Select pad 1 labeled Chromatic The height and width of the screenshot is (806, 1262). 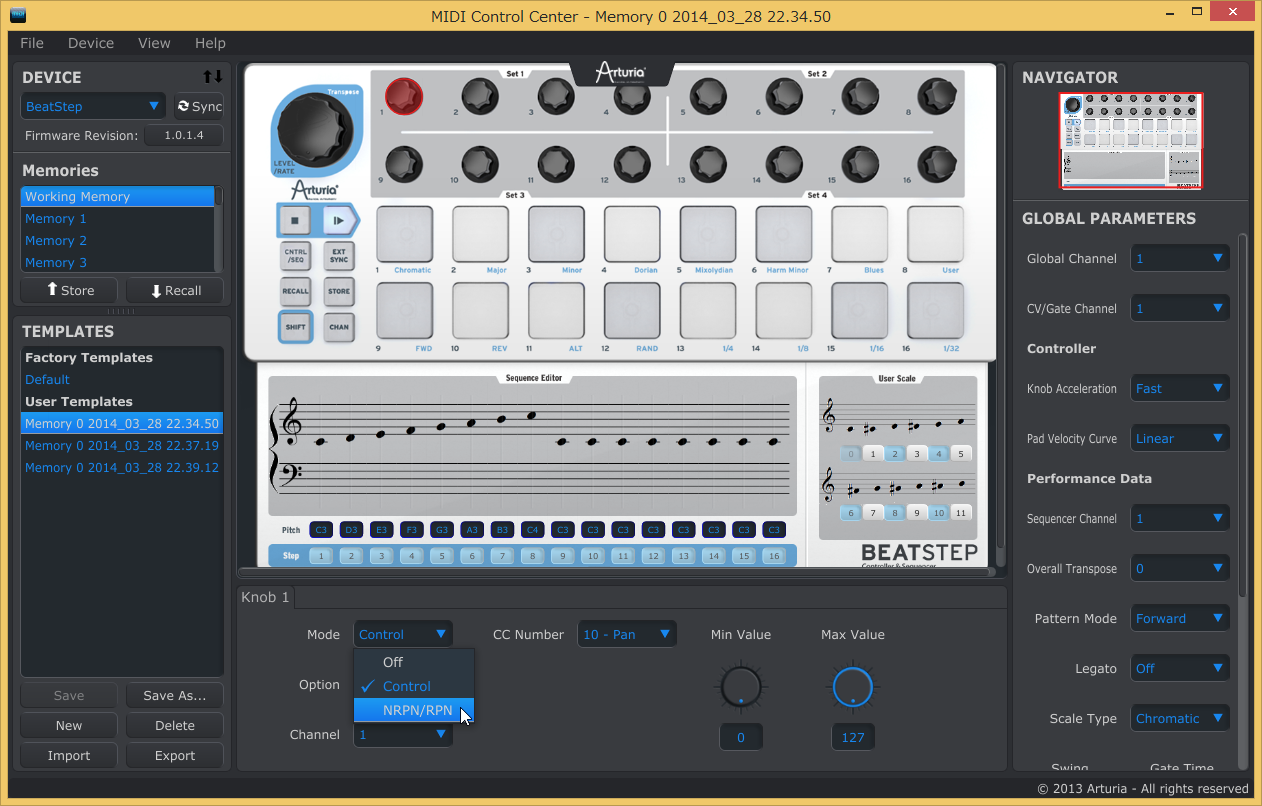pos(405,234)
